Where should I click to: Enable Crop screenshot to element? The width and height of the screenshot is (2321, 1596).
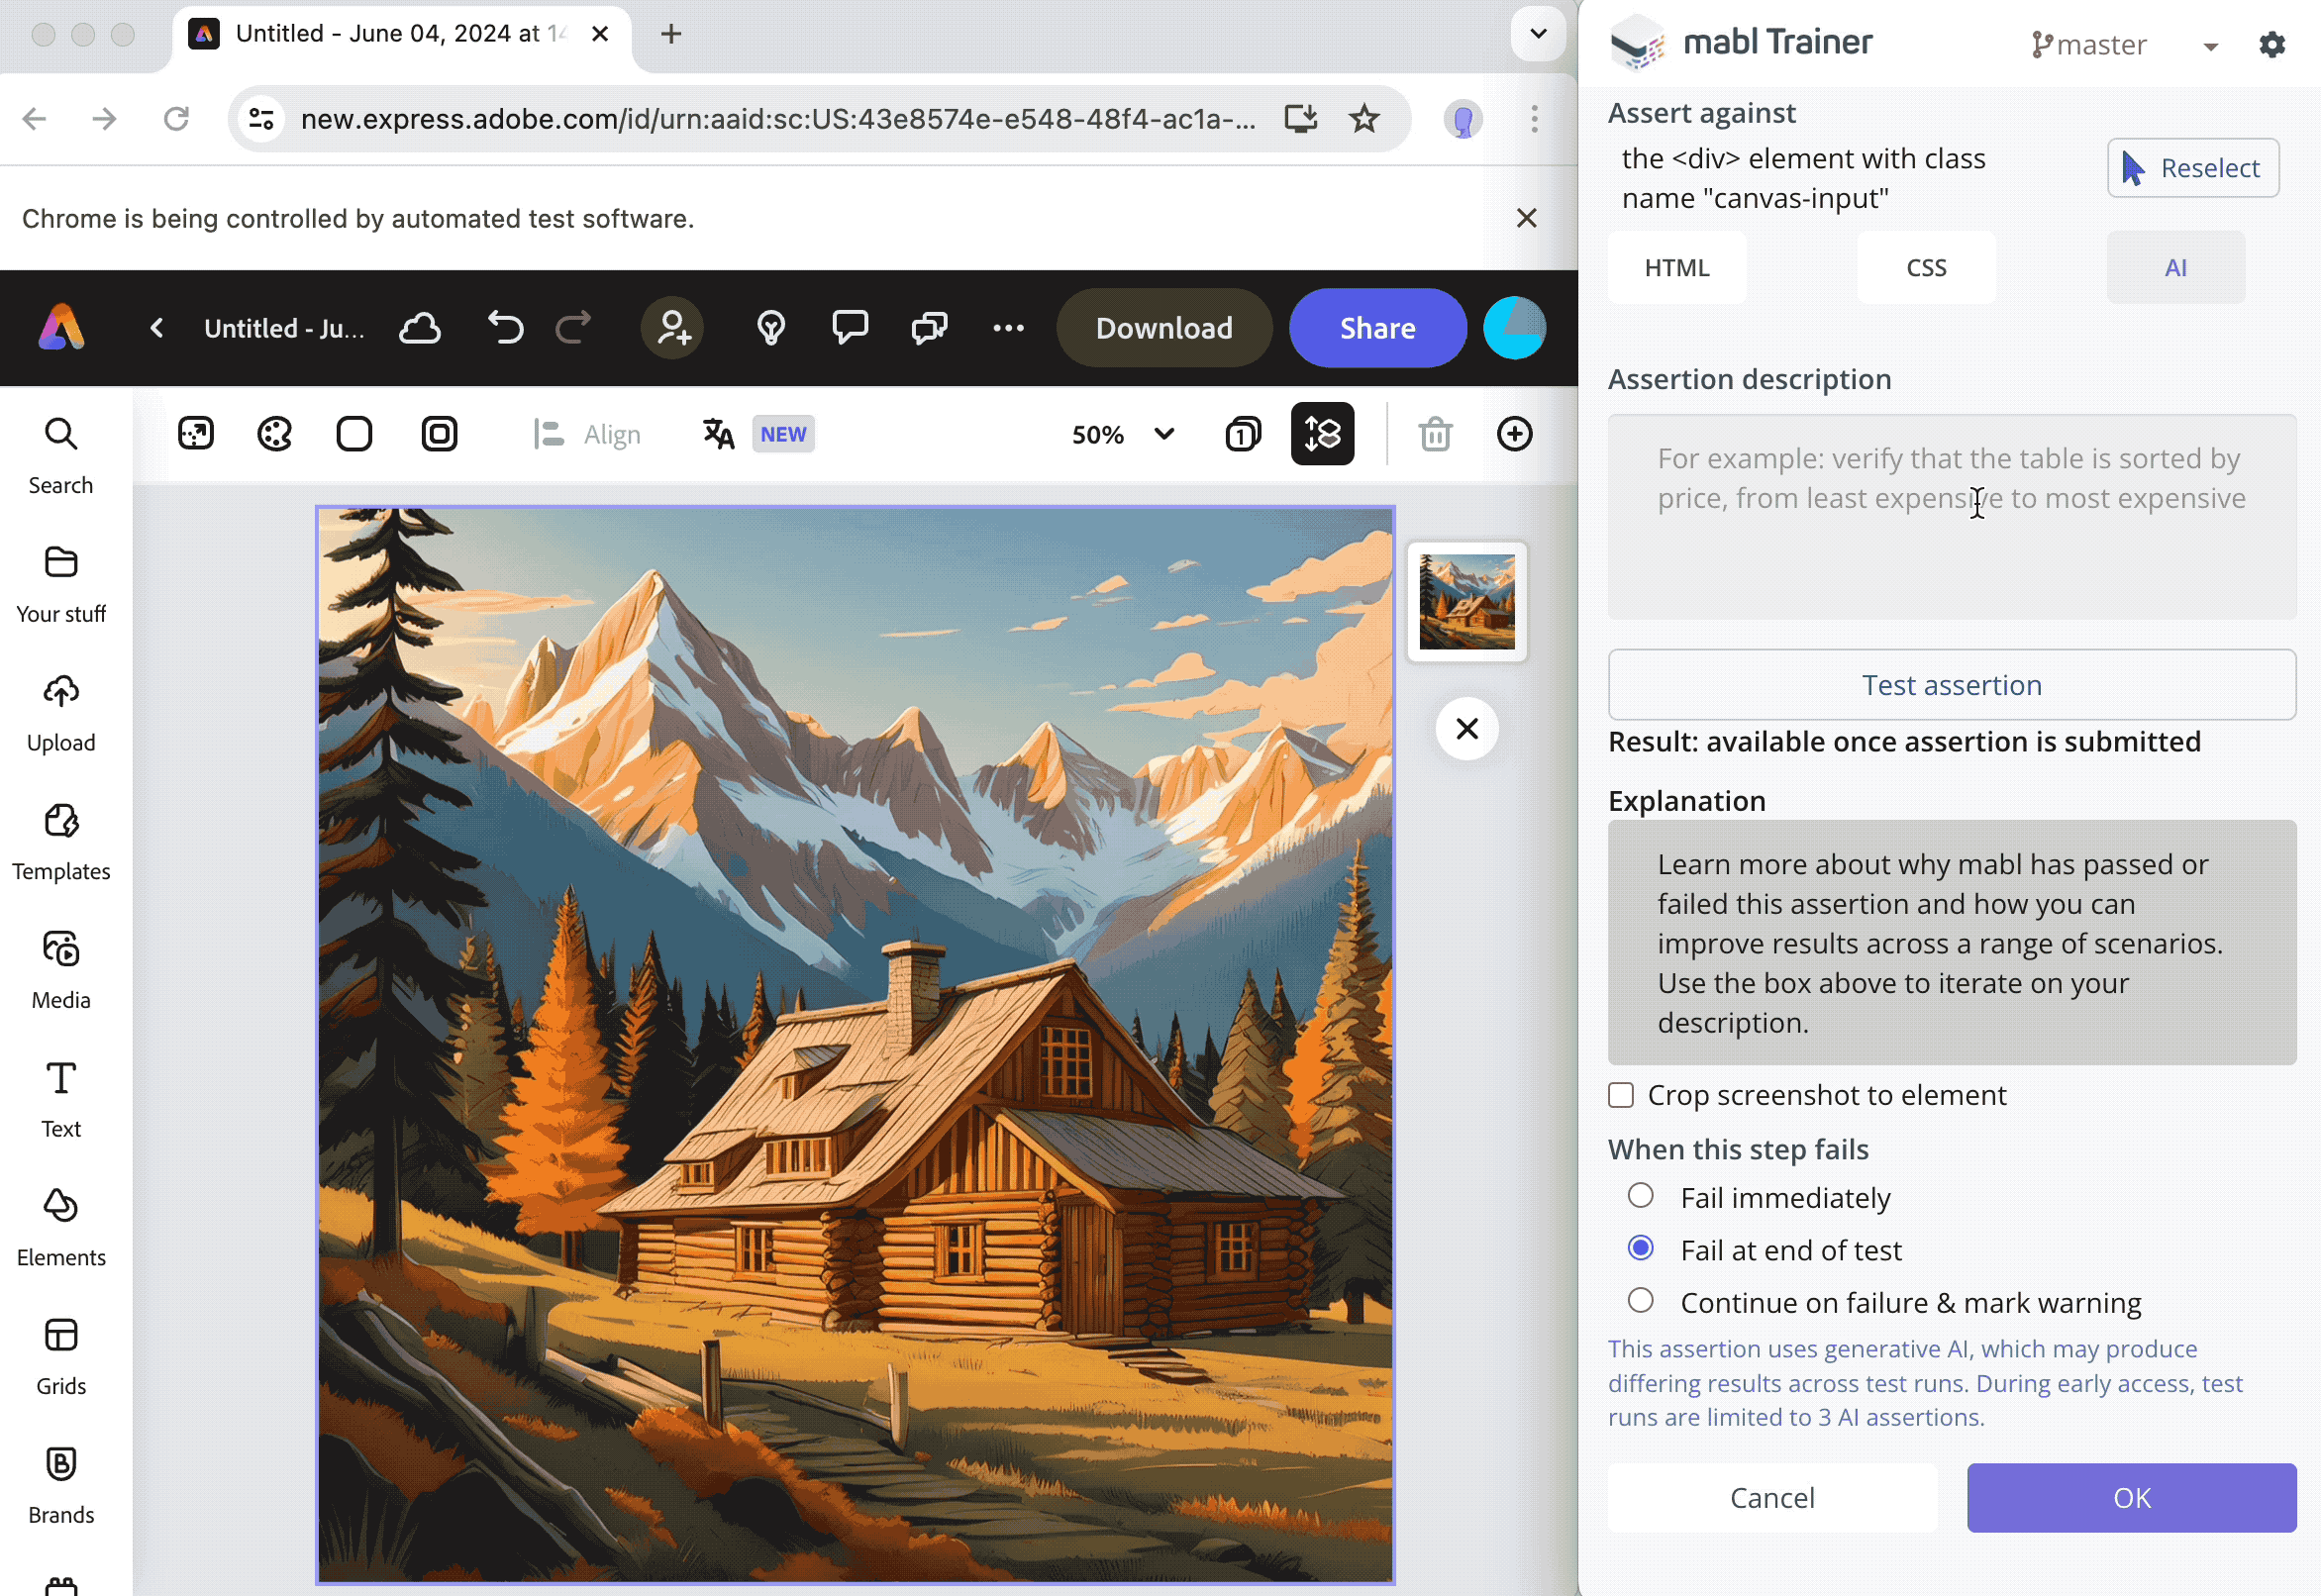click(1620, 1094)
